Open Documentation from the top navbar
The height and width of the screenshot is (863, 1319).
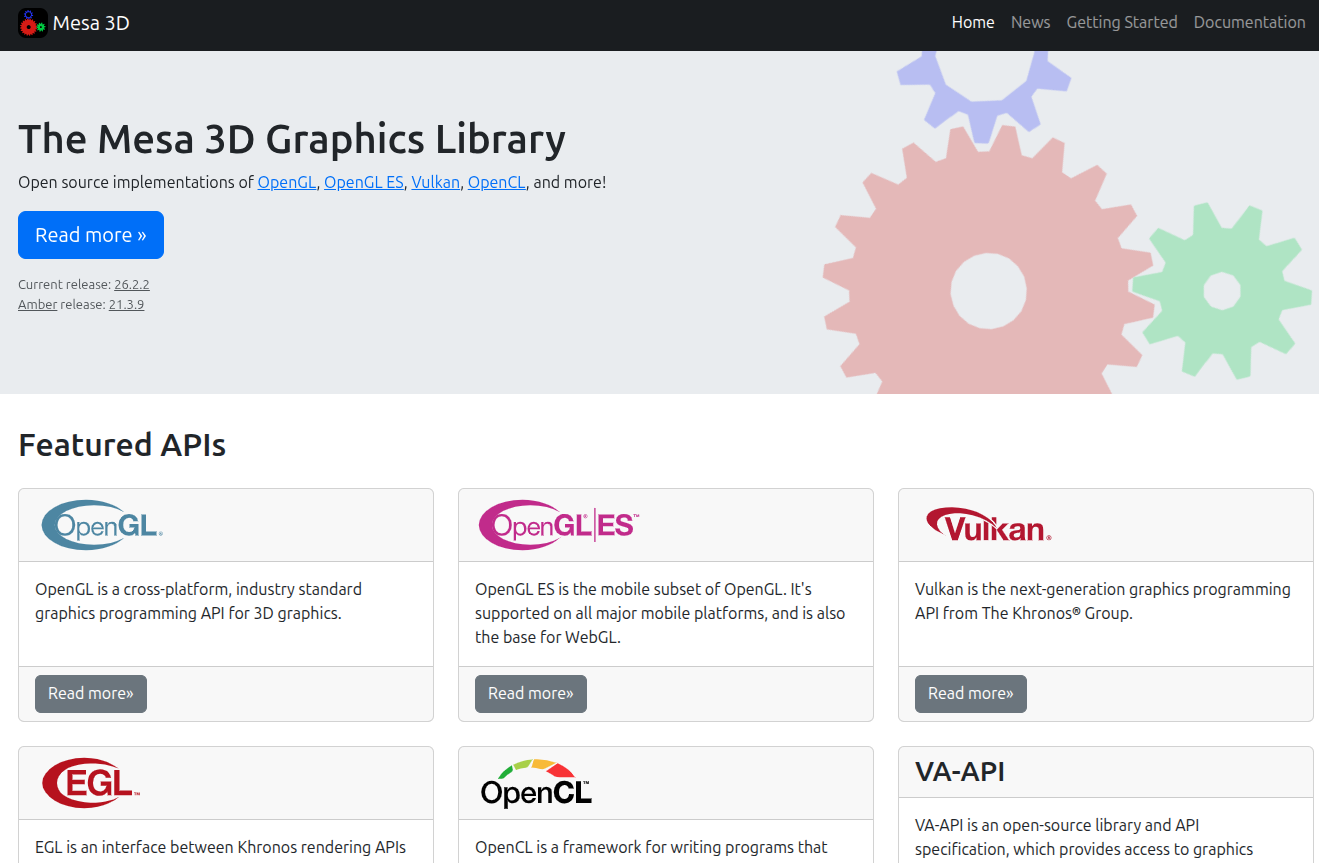(x=1250, y=22)
